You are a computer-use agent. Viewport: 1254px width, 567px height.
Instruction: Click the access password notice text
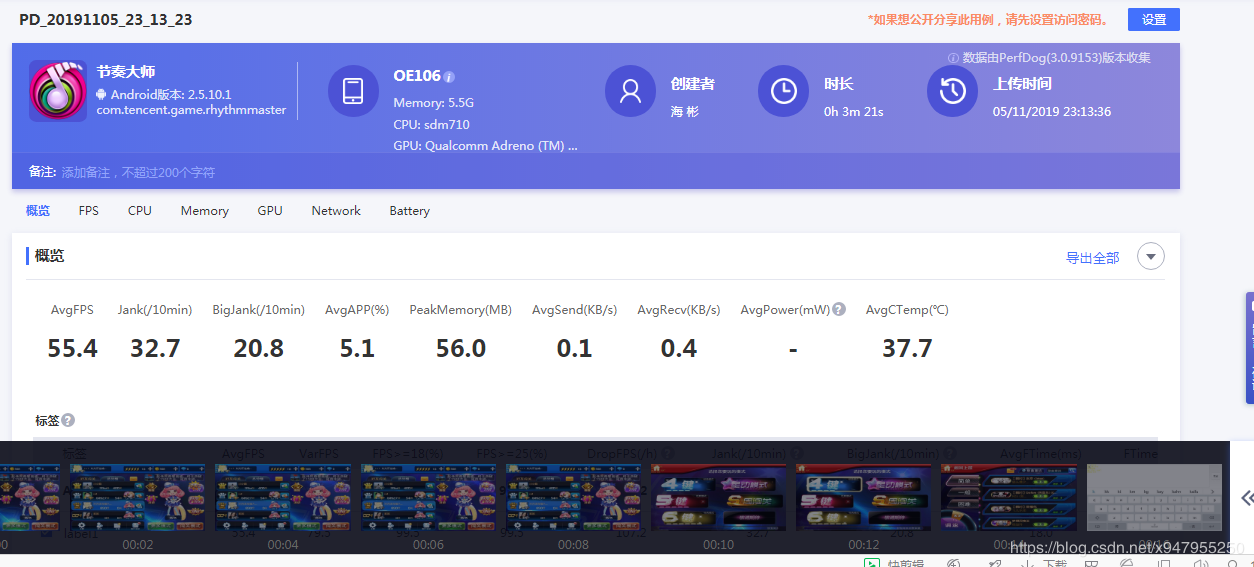tap(988, 20)
